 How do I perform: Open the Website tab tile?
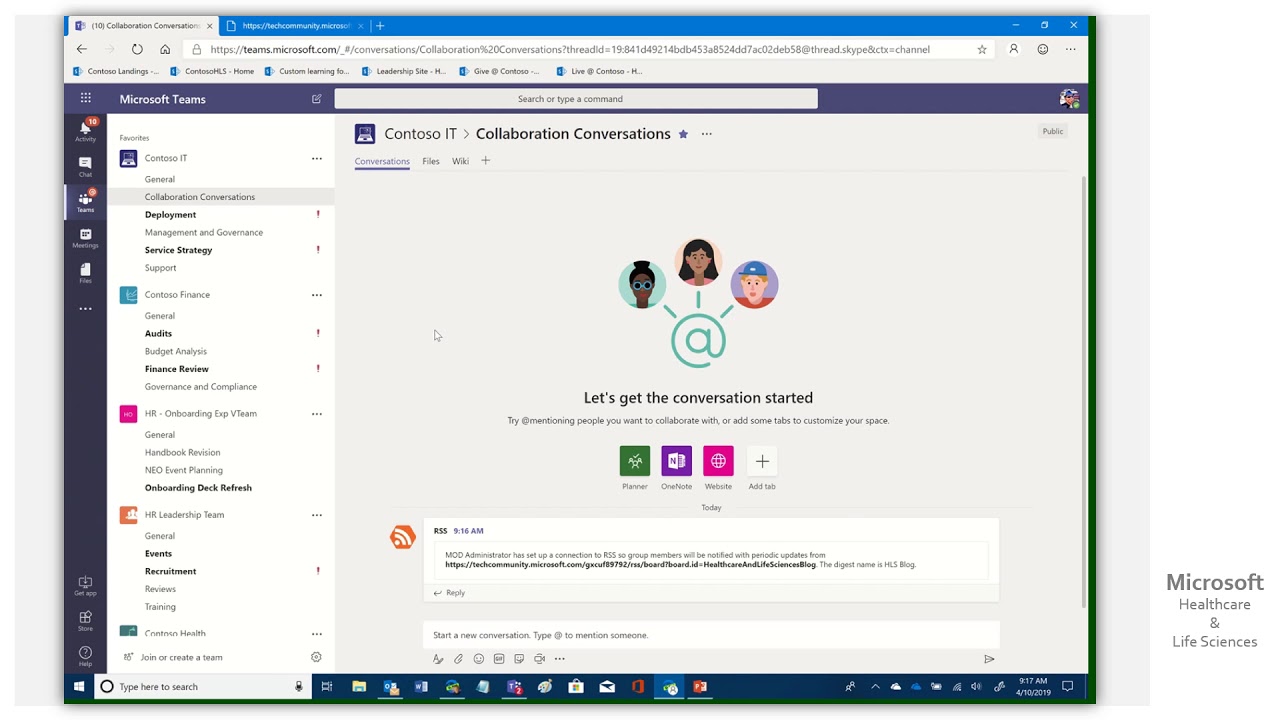pos(718,461)
